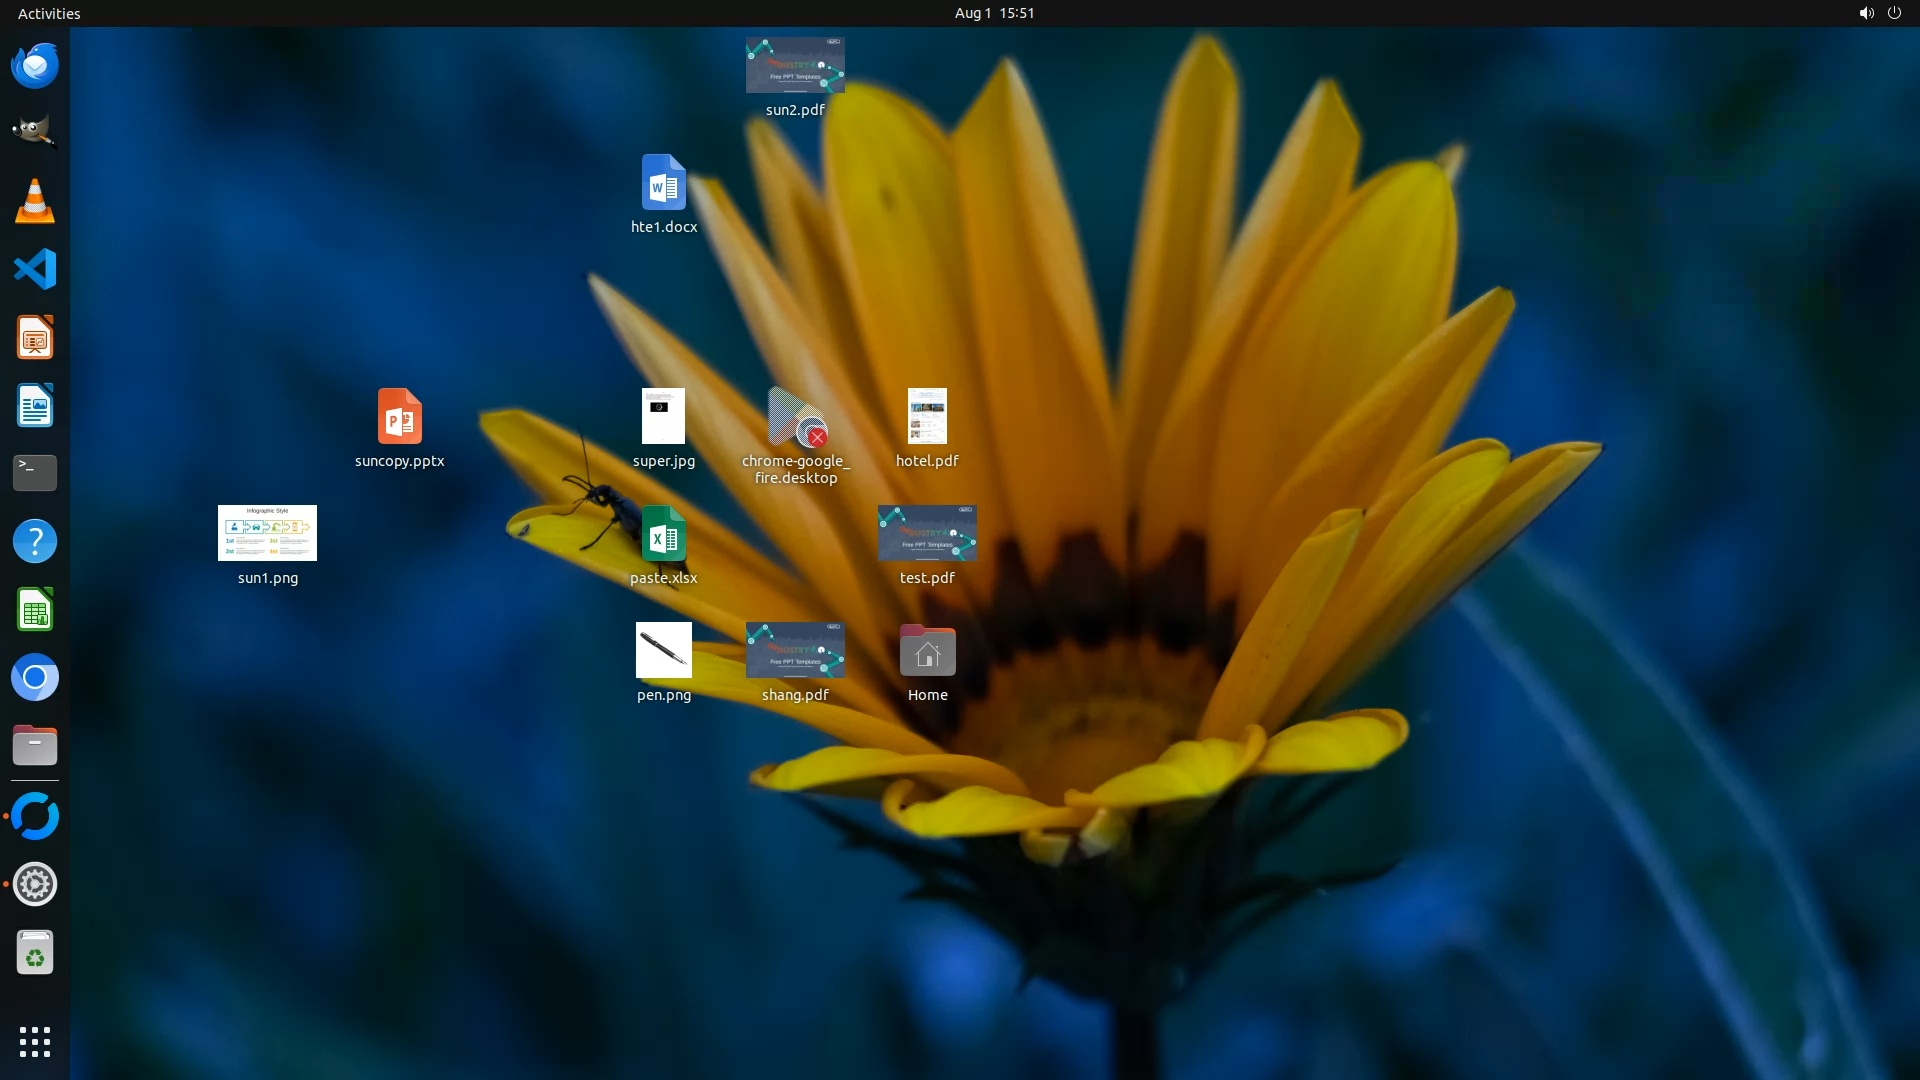
Task: Click the volume speaker icon
Action: pos(1866,13)
